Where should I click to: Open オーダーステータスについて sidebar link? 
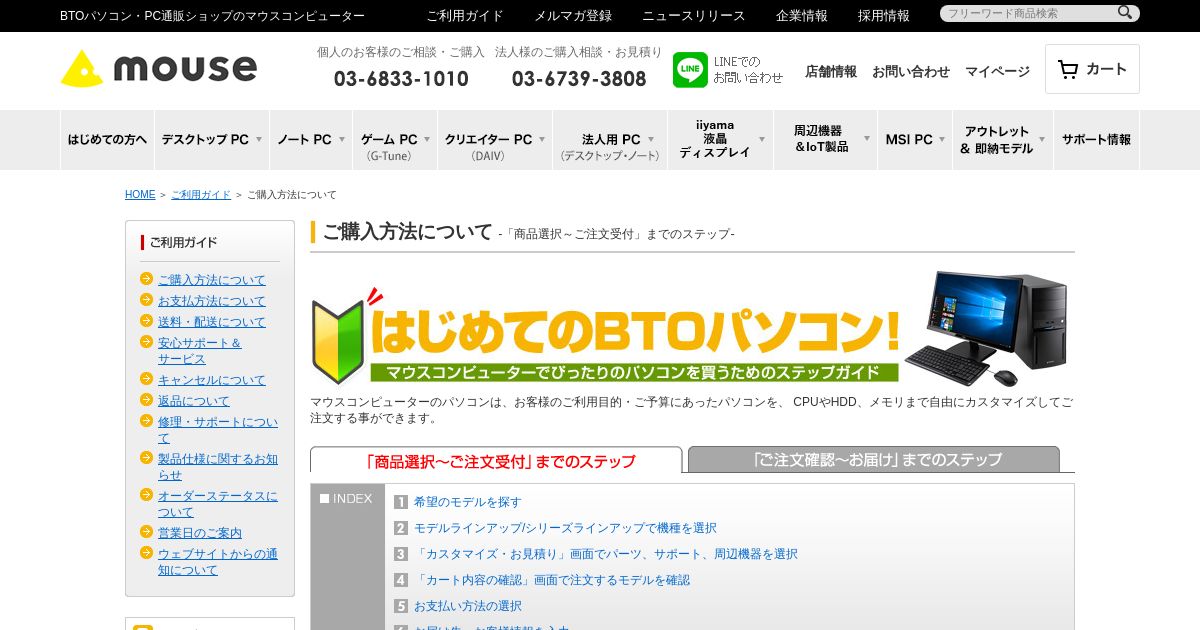pyautogui.click(x=218, y=504)
